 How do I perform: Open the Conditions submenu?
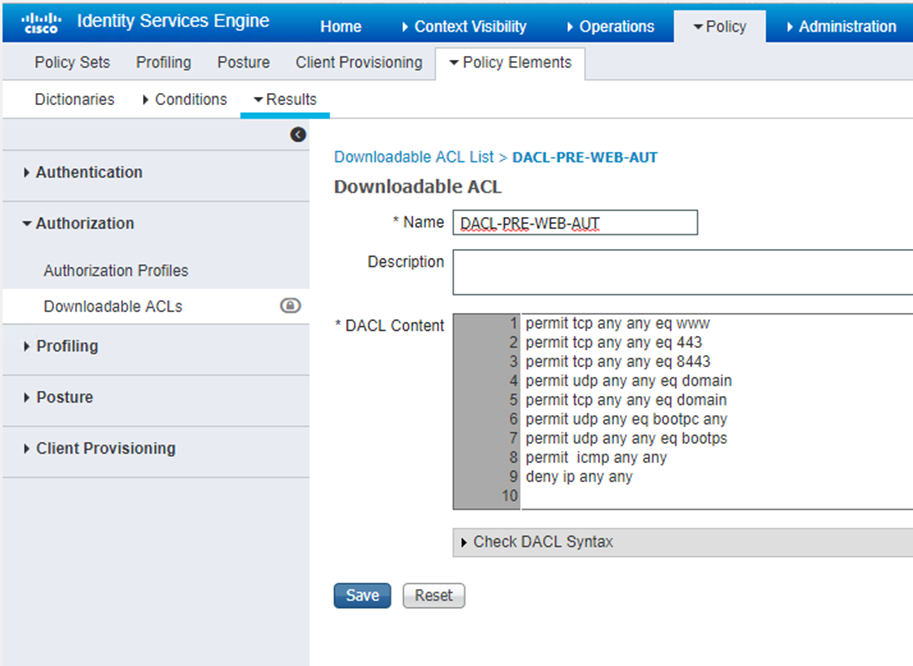coord(185,100)
